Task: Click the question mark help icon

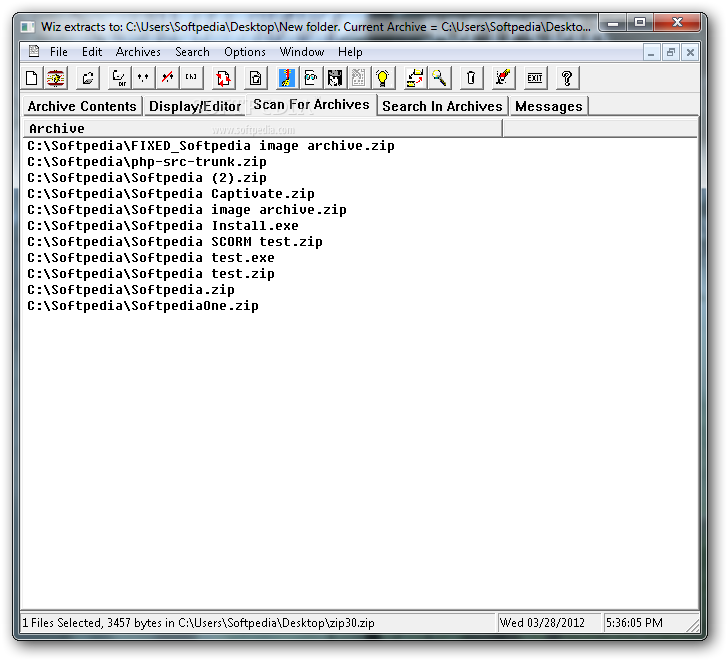Action: 567,78
